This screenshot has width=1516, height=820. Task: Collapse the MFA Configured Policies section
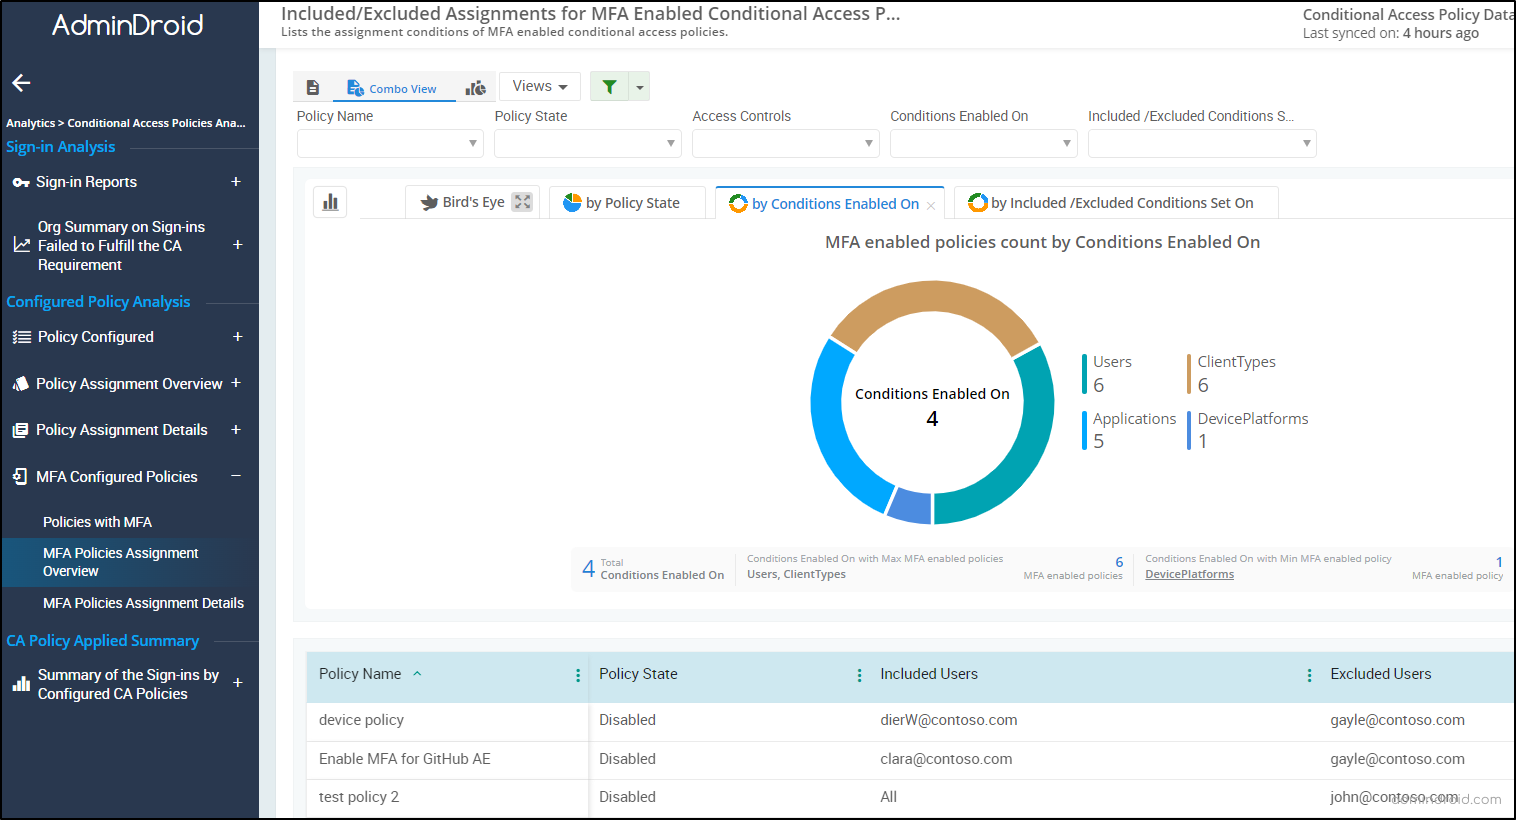(x=236, y=476)
